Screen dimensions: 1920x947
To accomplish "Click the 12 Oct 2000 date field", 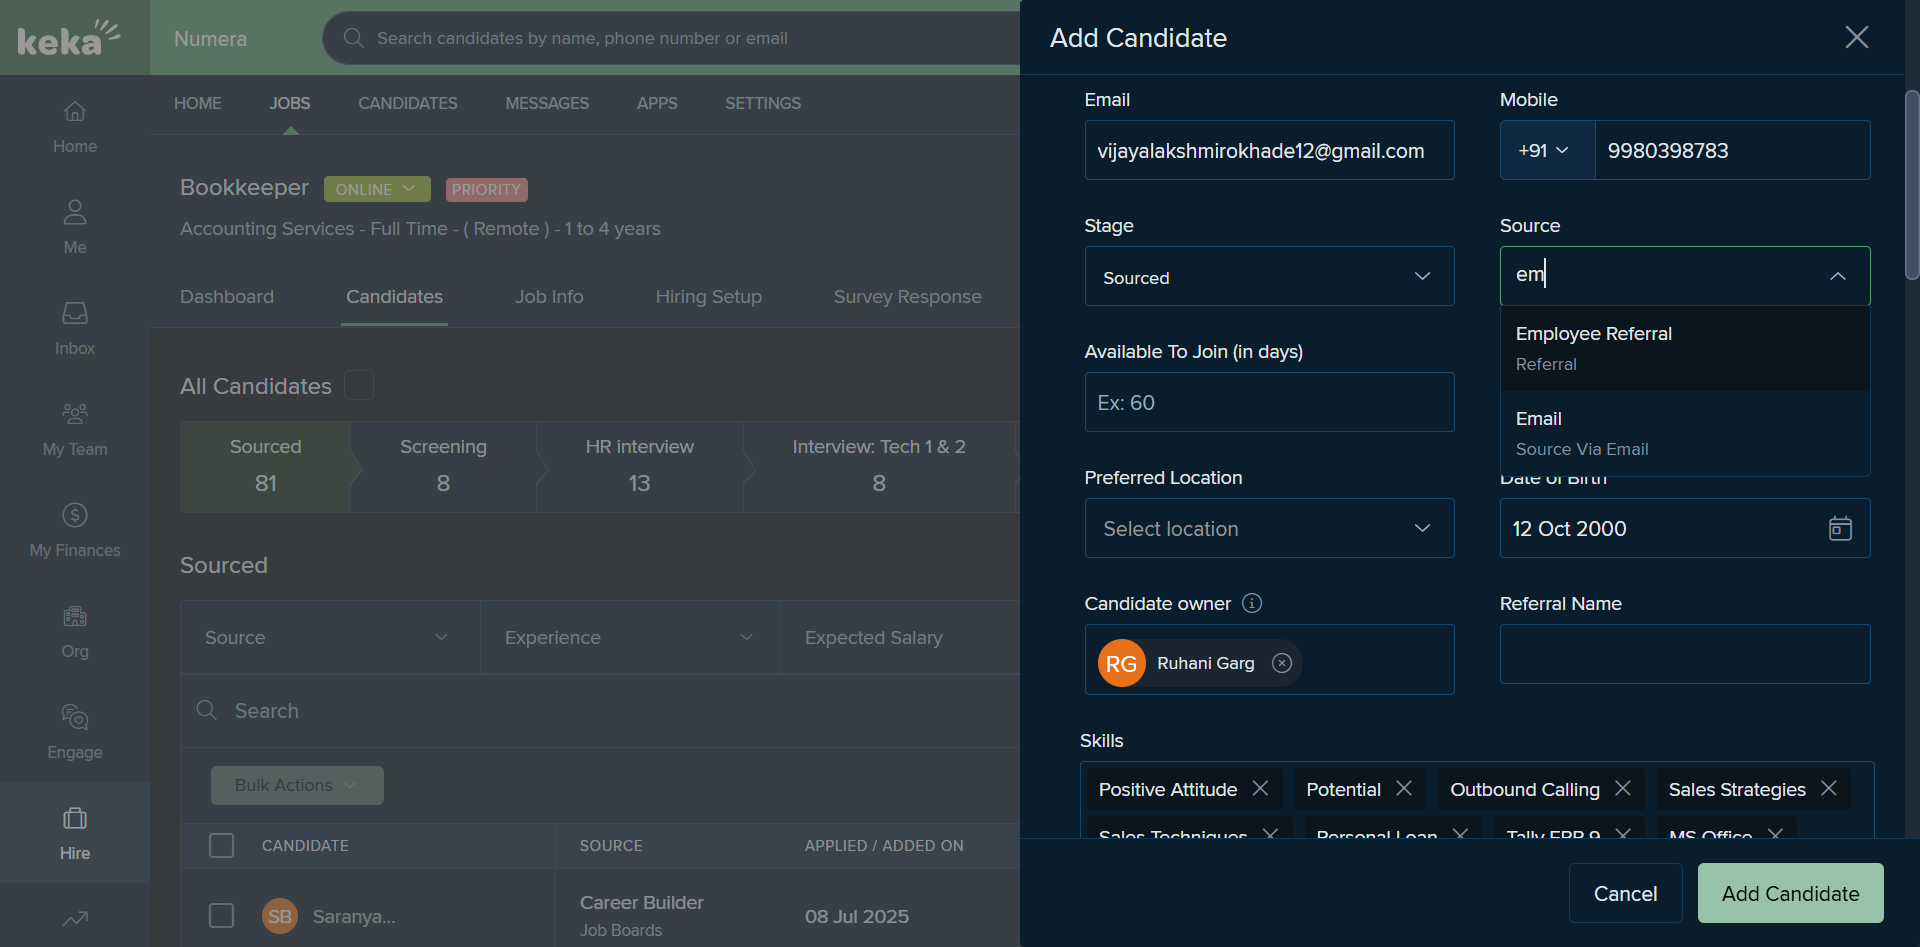I will tap(1685, 528).
